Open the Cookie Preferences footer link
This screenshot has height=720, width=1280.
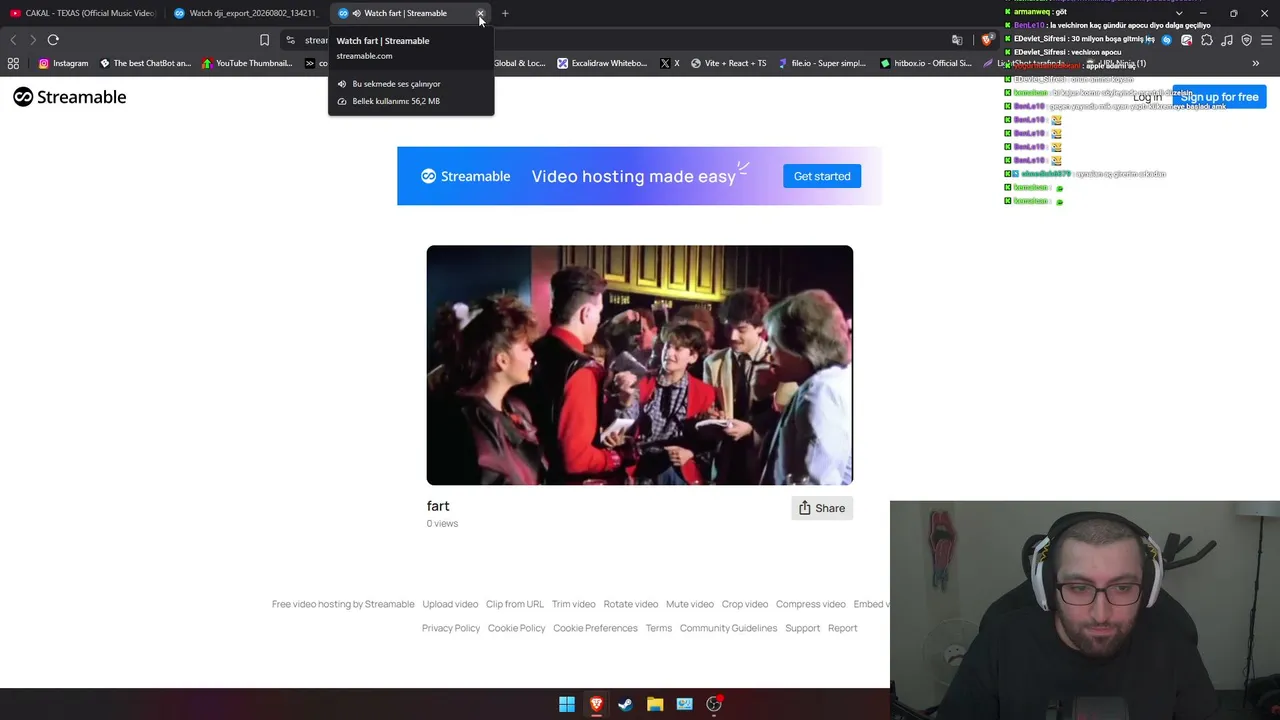click(x=595, y=628)
